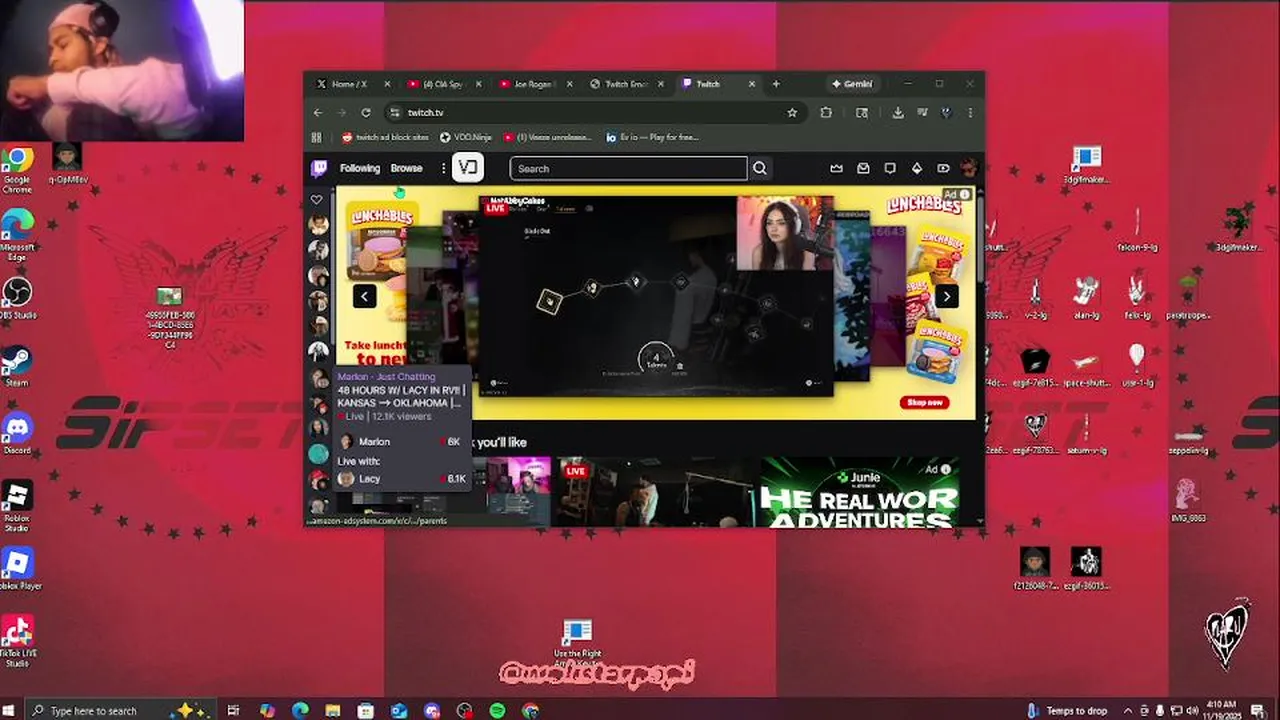Click the magnifying glass search button
Image resolution: width=1280 pixels, height=720 pixels.
click(760, 168)
